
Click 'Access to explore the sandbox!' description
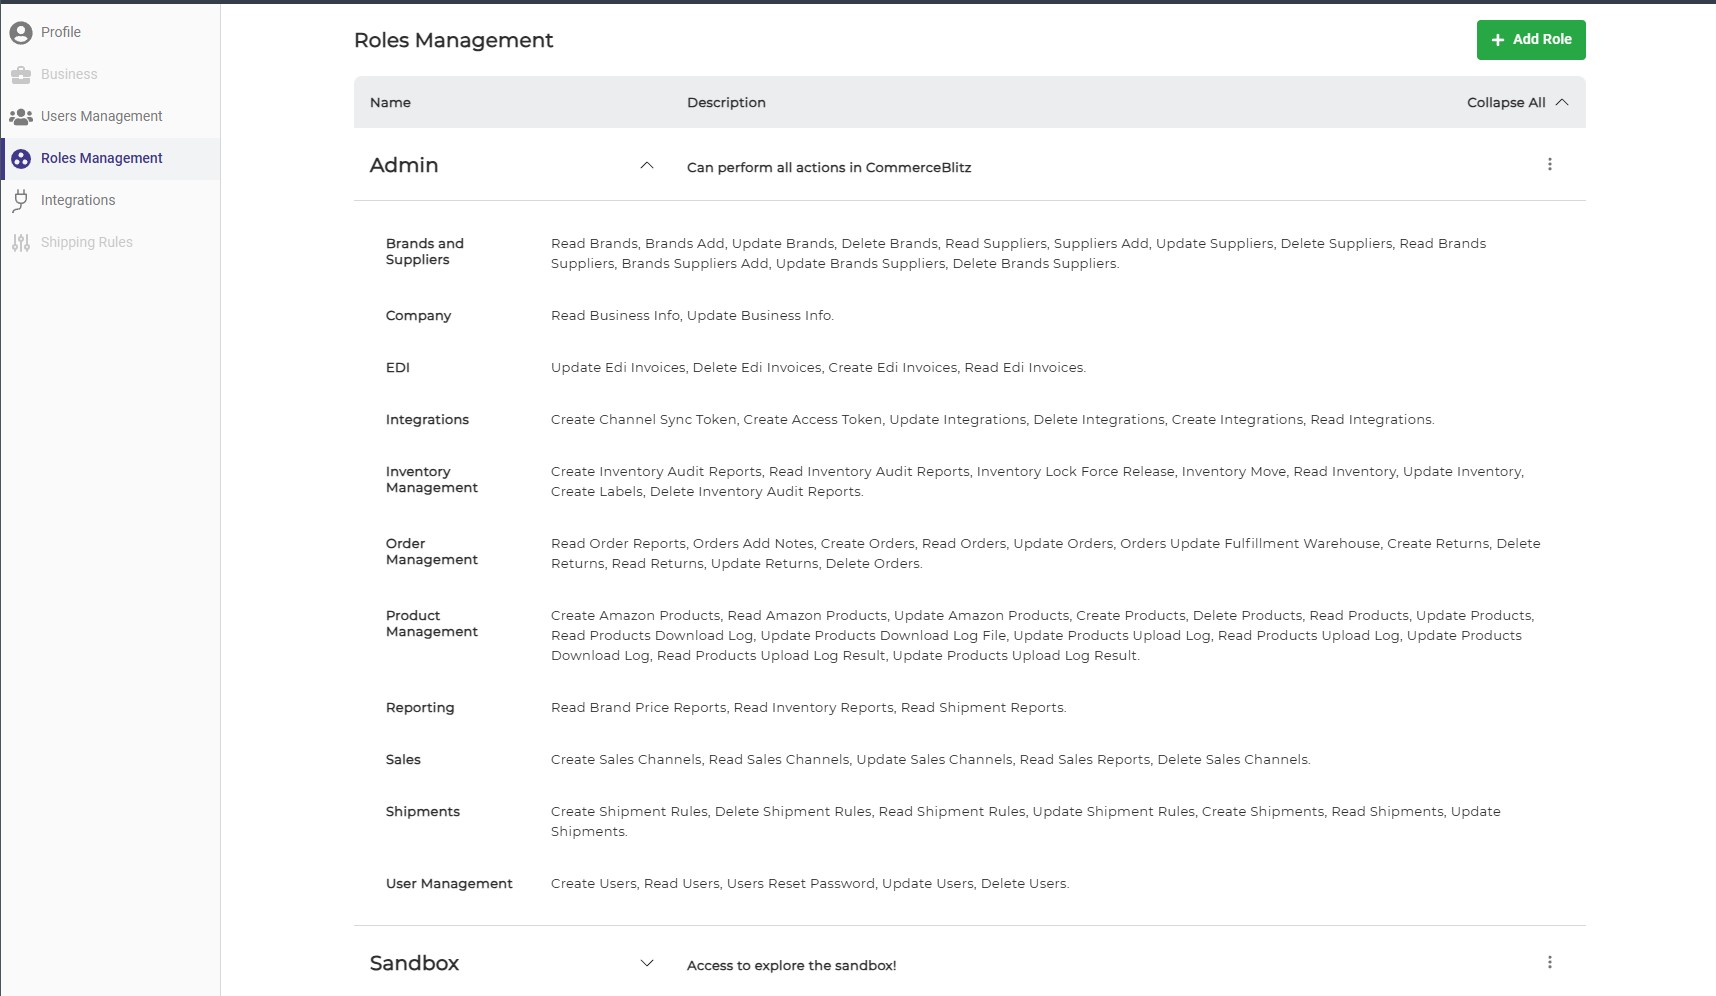pos(791,966)
